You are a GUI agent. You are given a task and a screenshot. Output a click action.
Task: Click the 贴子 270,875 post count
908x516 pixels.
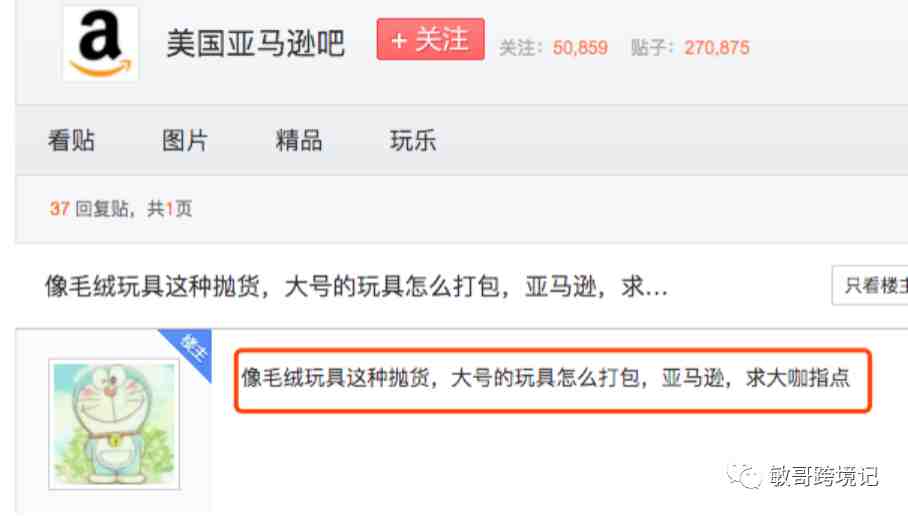(690, 47)
